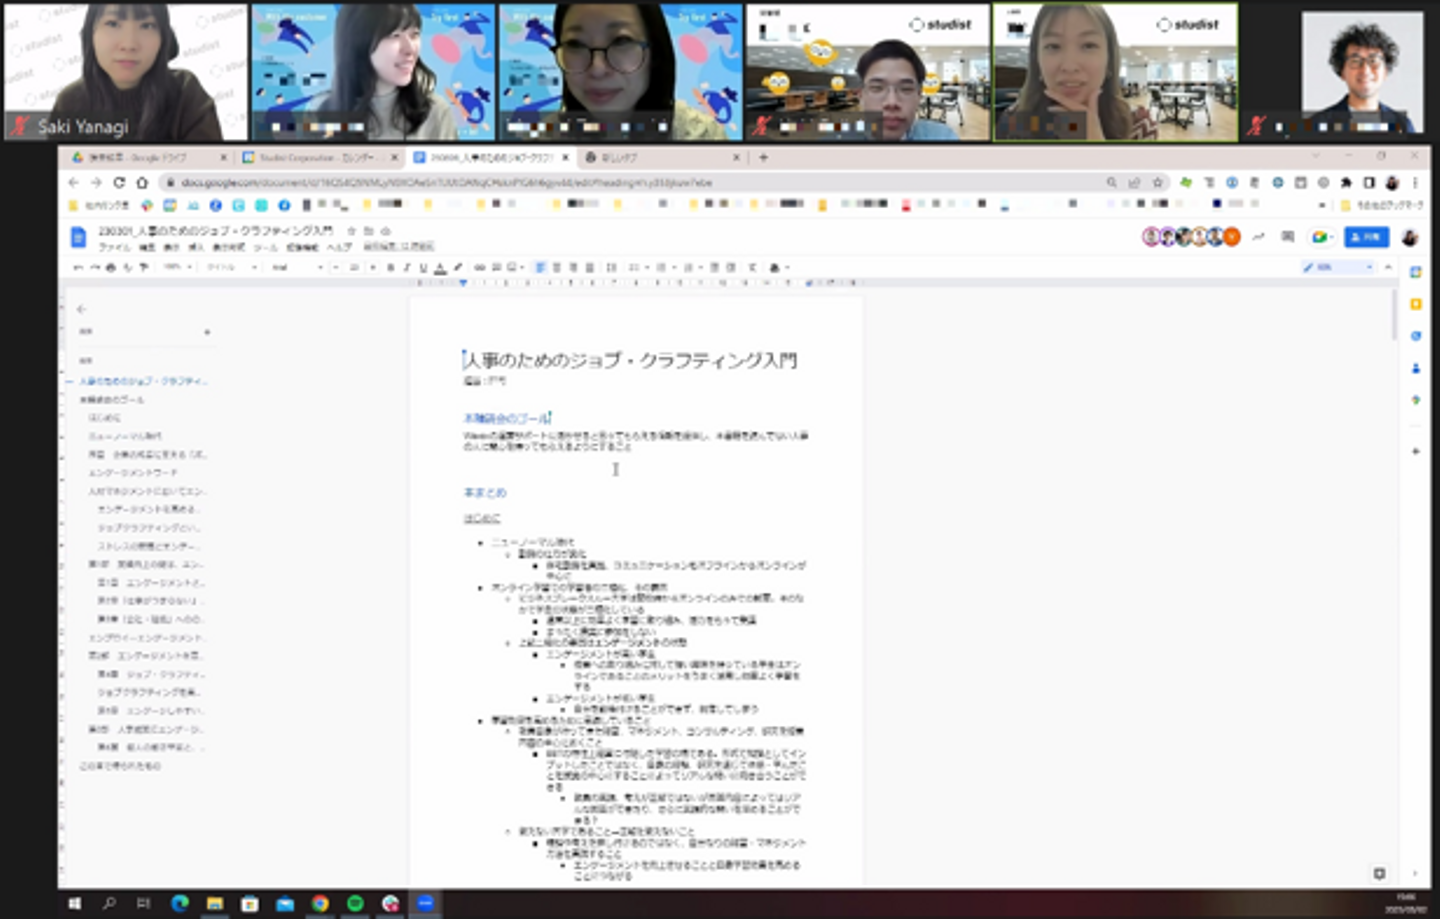Clear formatting from selected text
The height and width of the screenshot is (919, 1440).
pos(752,268)
